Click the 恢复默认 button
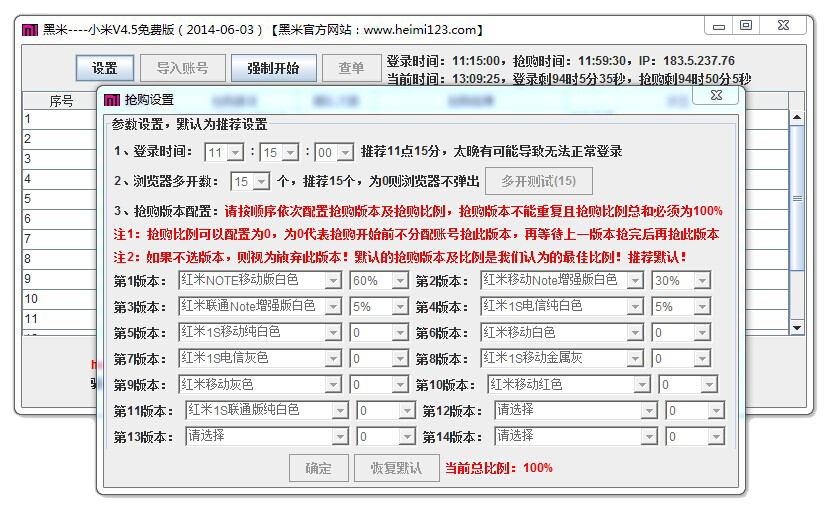The image size is (828, 509). click(x=397, y=468)
